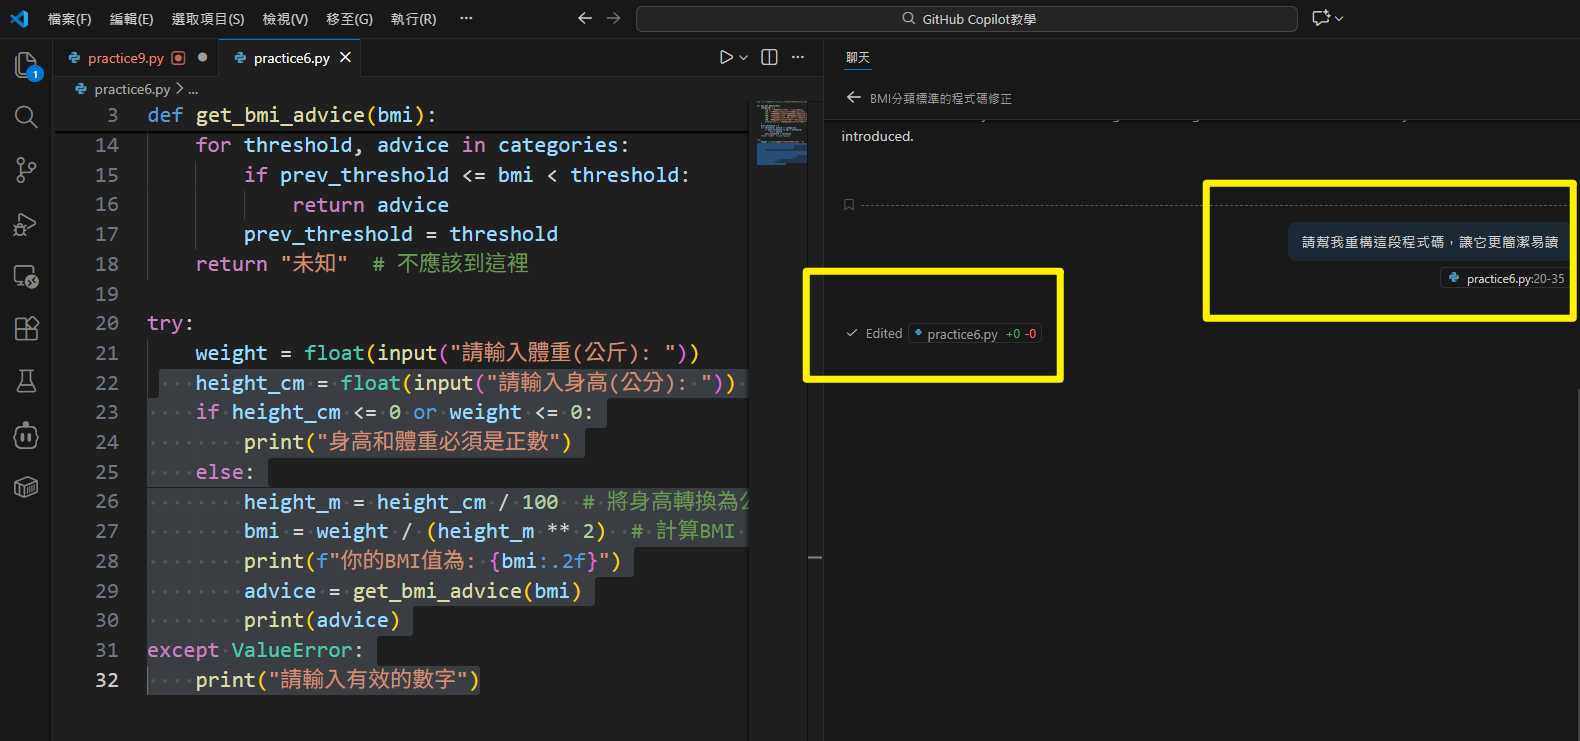Expand the practice6.py breadcrumb path
This screenshot has height=741, width=1580.
[132, 89]
